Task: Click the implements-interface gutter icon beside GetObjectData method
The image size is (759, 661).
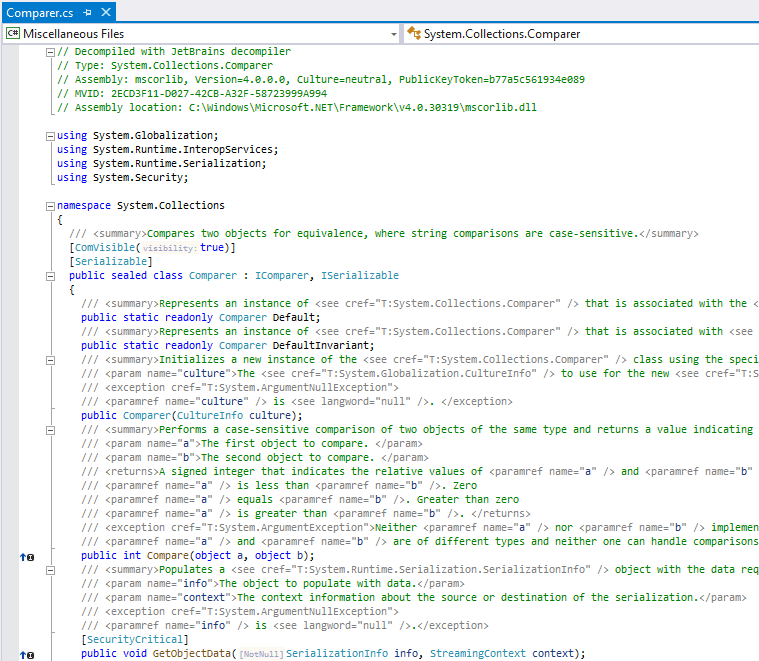Action: click(26, 654)
